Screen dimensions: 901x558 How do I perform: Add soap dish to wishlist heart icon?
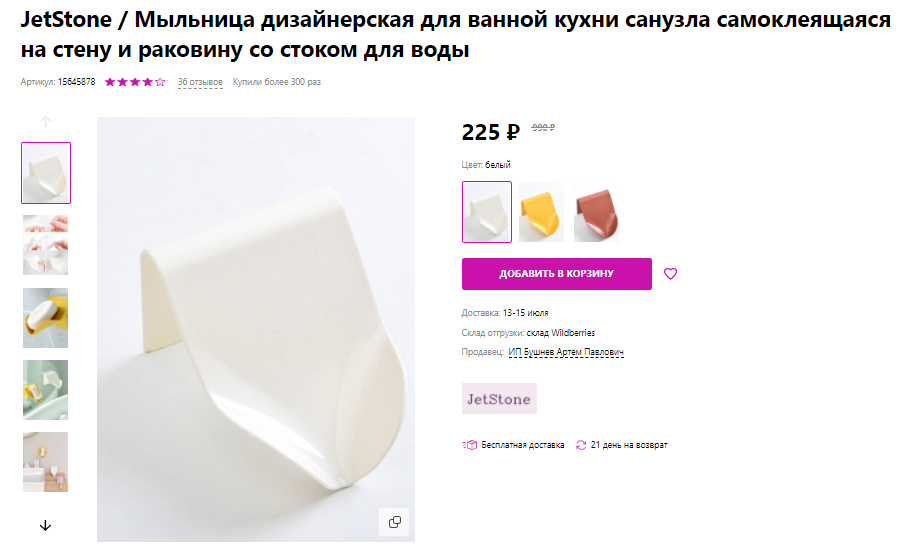point(670,274)
